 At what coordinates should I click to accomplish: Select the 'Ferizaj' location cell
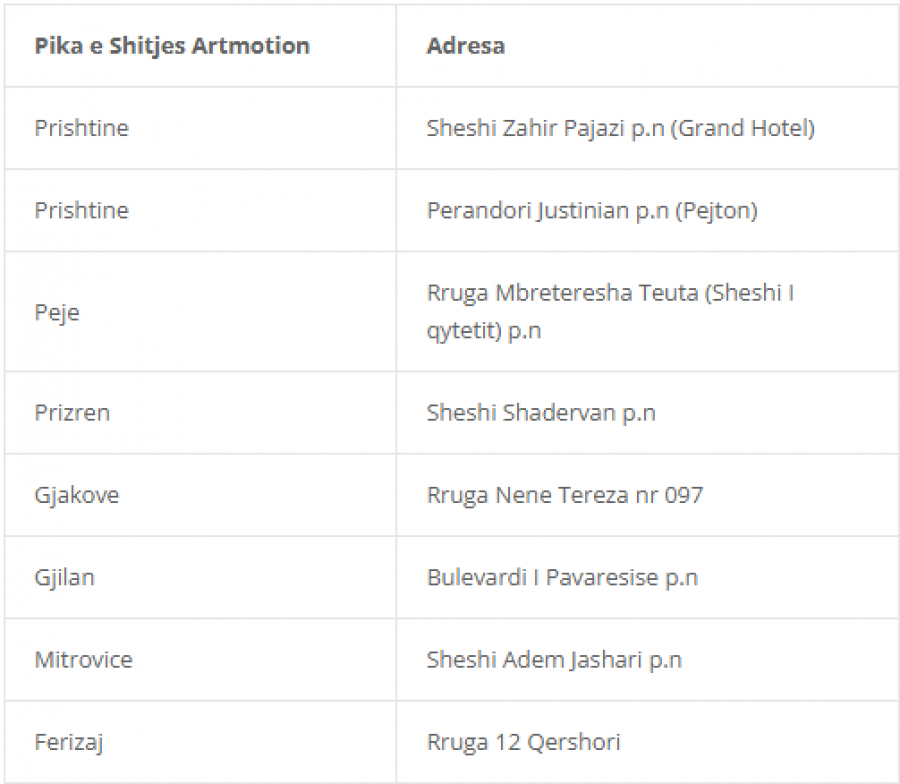point(69,741)
